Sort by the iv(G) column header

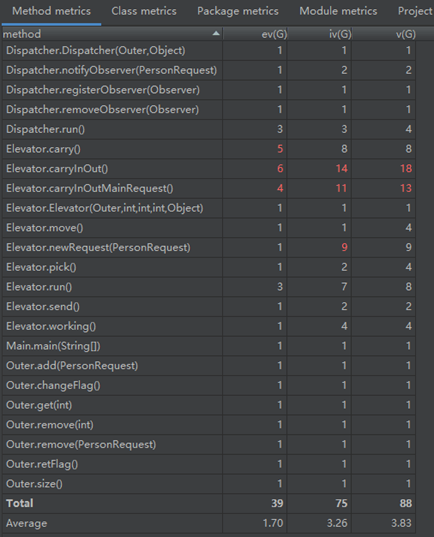pos(320,34)
